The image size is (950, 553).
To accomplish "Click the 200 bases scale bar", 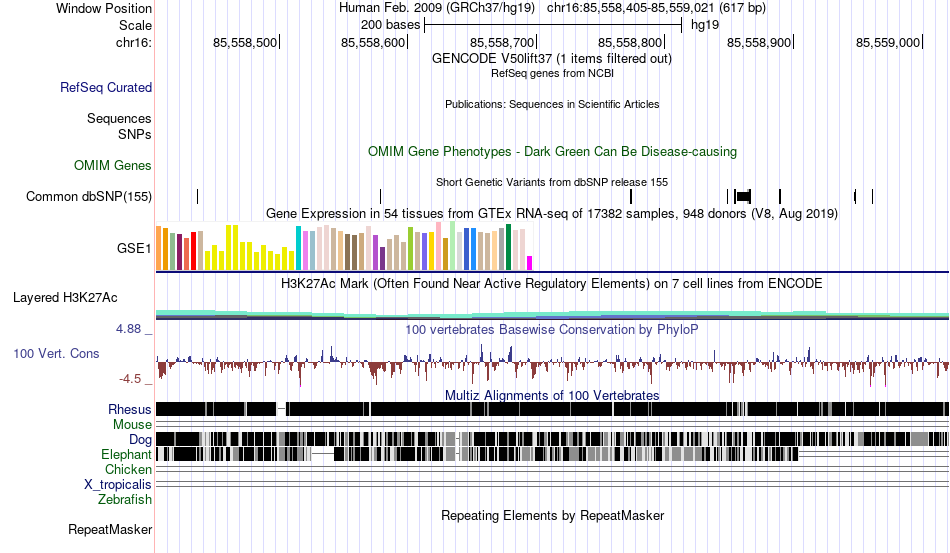I will point(553,25).
